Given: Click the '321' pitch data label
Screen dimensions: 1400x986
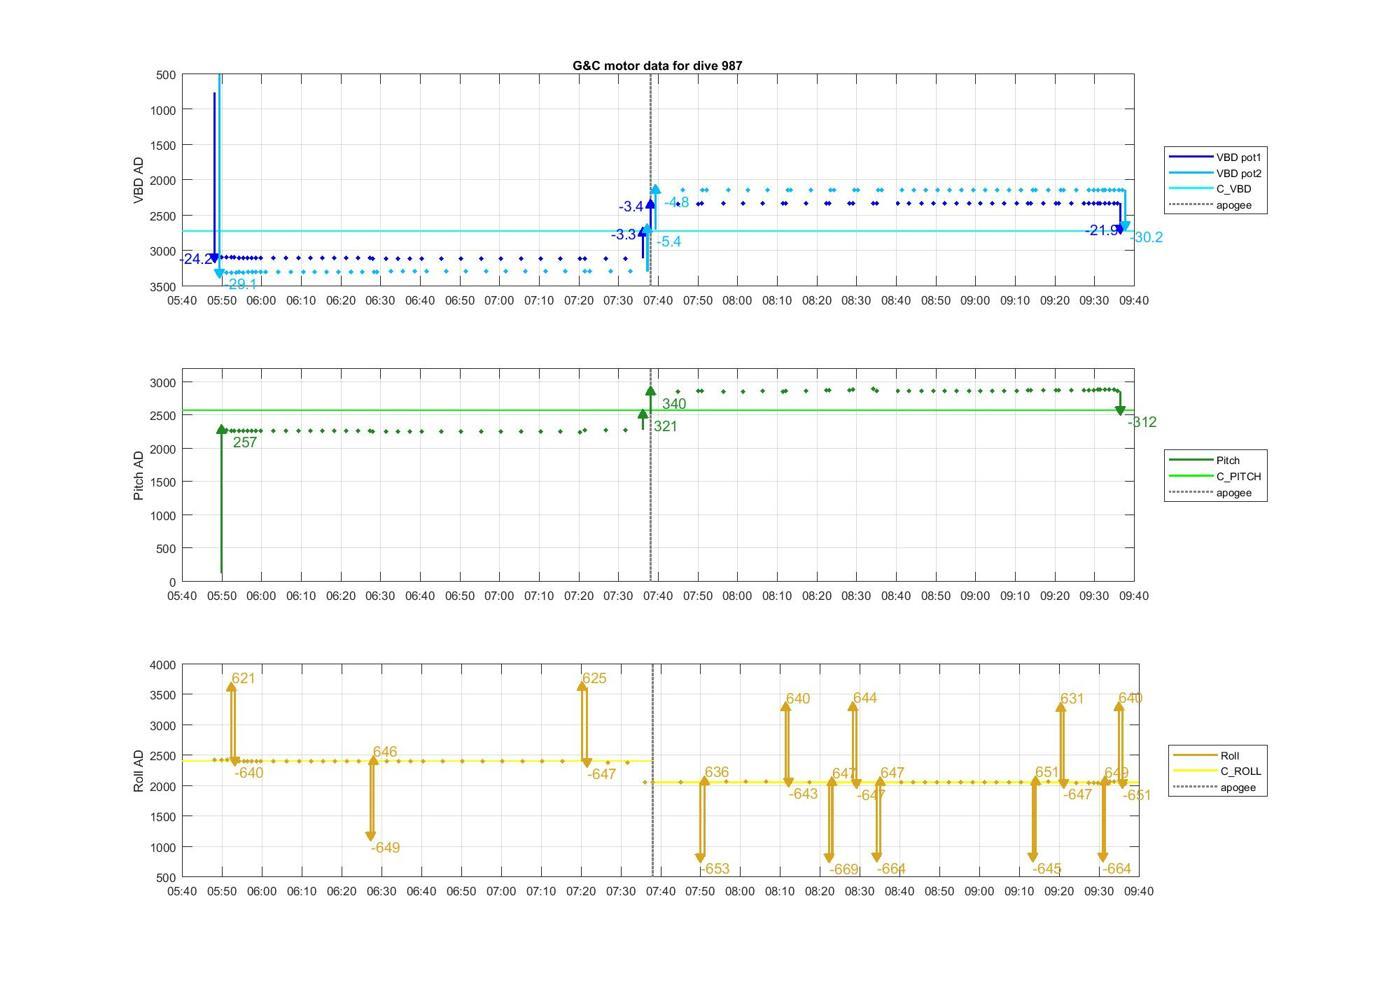Looking at the screenshot, I should tap(665, 426).
